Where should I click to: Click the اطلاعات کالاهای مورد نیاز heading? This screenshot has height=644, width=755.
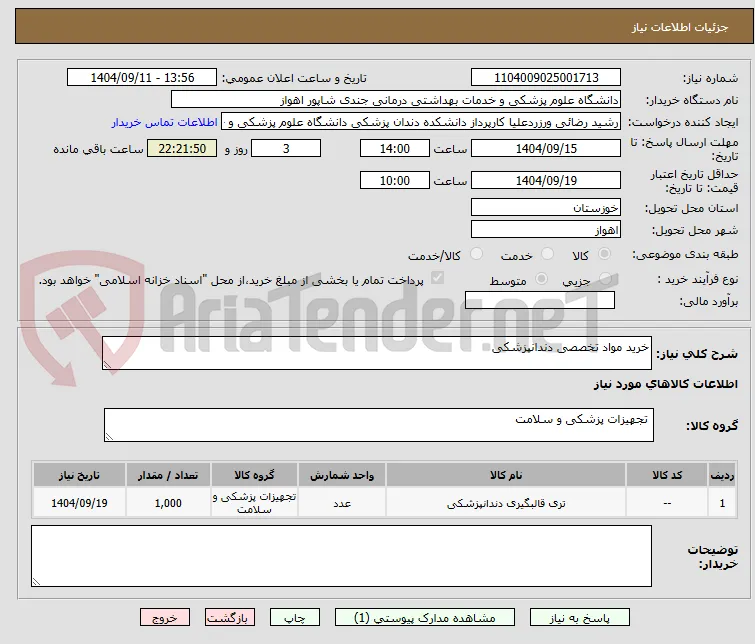(665, 384)
